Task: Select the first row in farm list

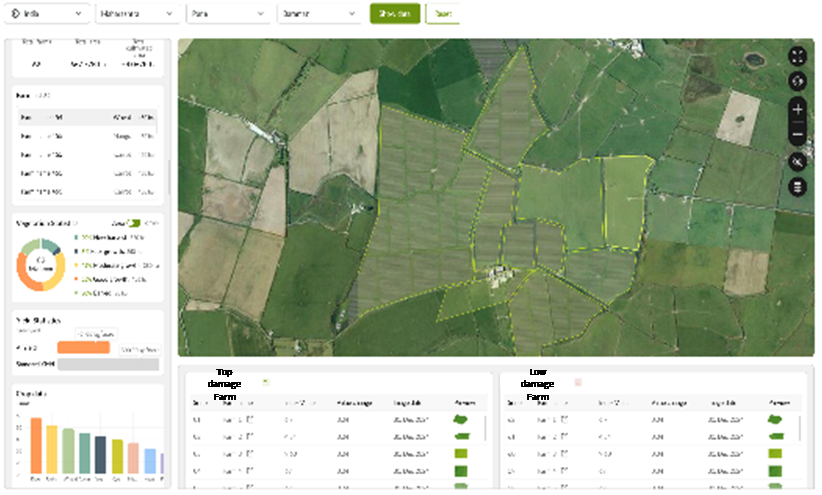Action: click(90, 117)
